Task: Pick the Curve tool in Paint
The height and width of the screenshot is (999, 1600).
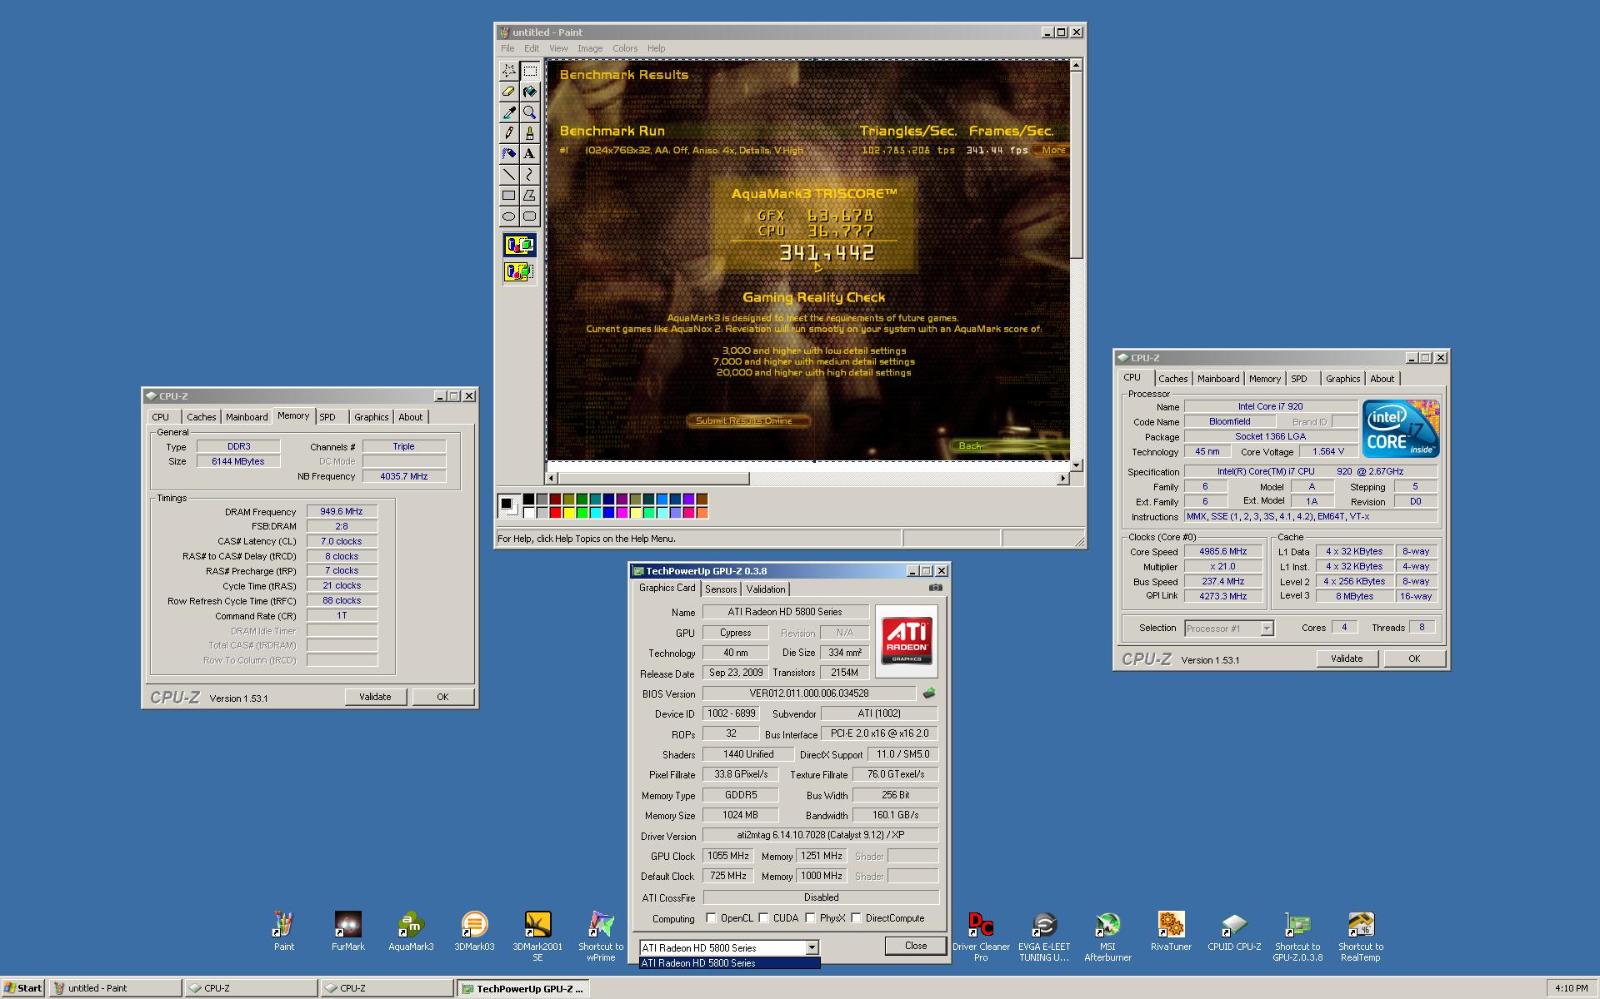Action: pyautogui.click(x=529, y=175)
